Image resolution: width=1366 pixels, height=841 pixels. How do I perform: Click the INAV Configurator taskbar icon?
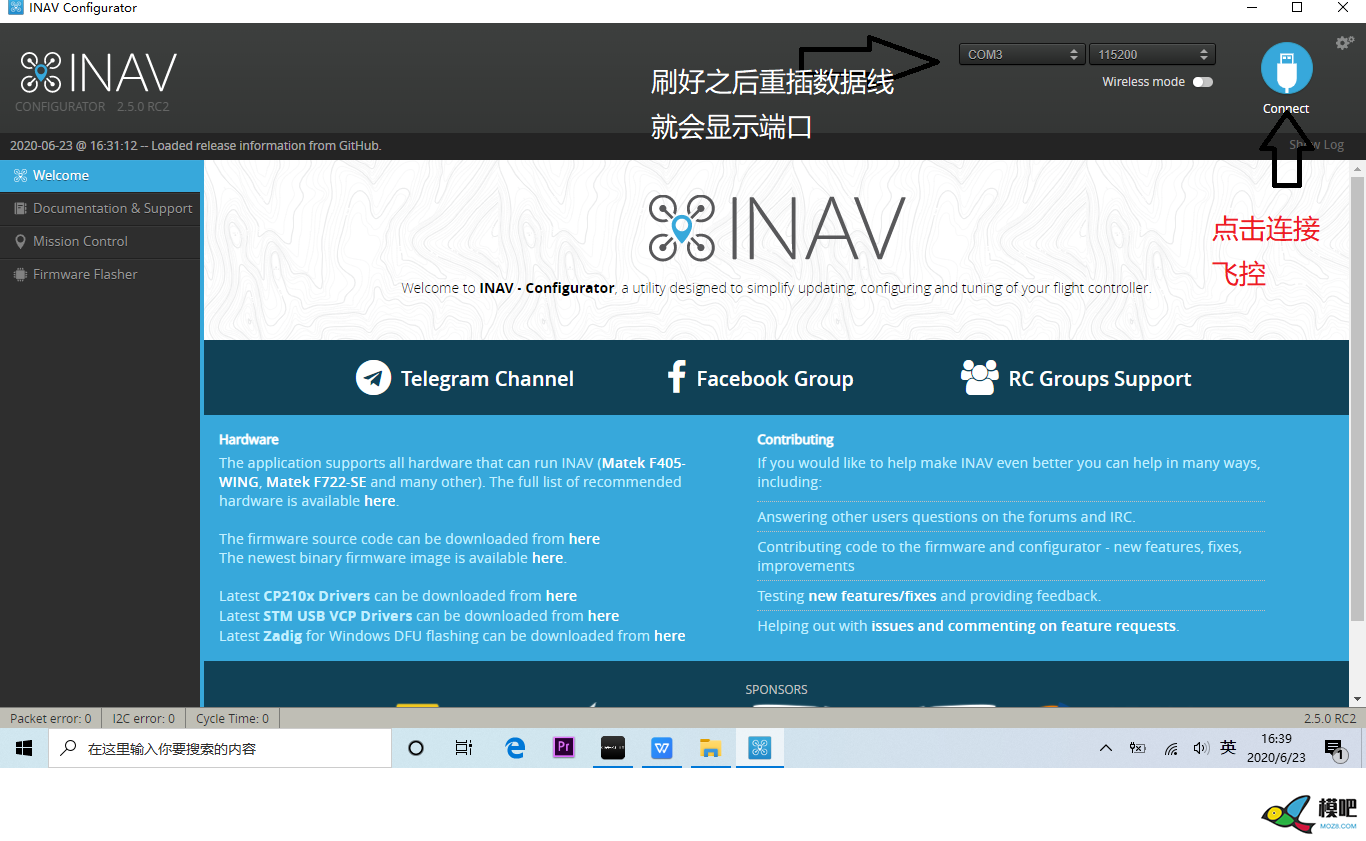click(760, 748)
